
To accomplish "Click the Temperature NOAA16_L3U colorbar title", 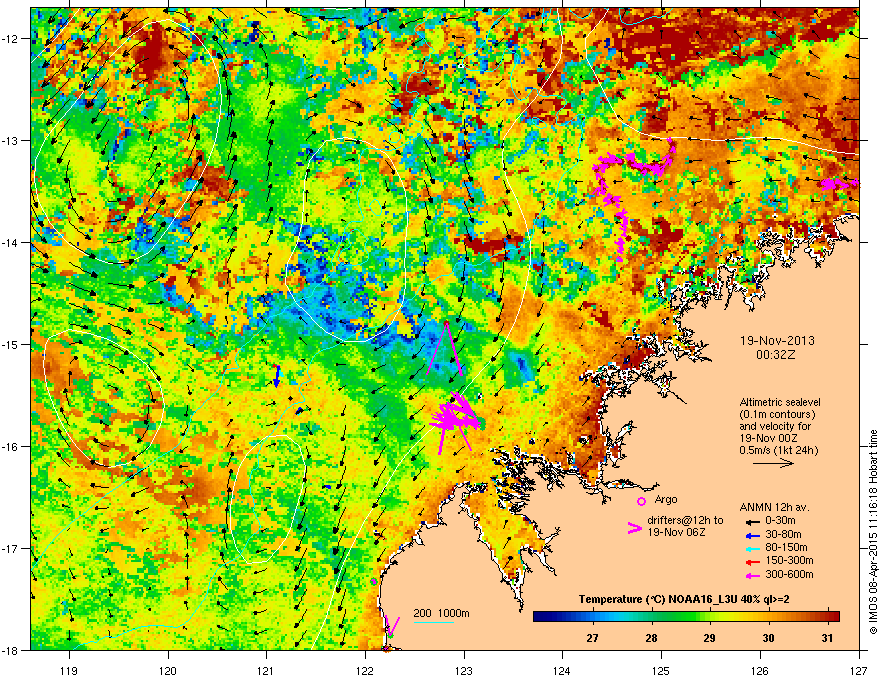I will click(x=684, y=599).
